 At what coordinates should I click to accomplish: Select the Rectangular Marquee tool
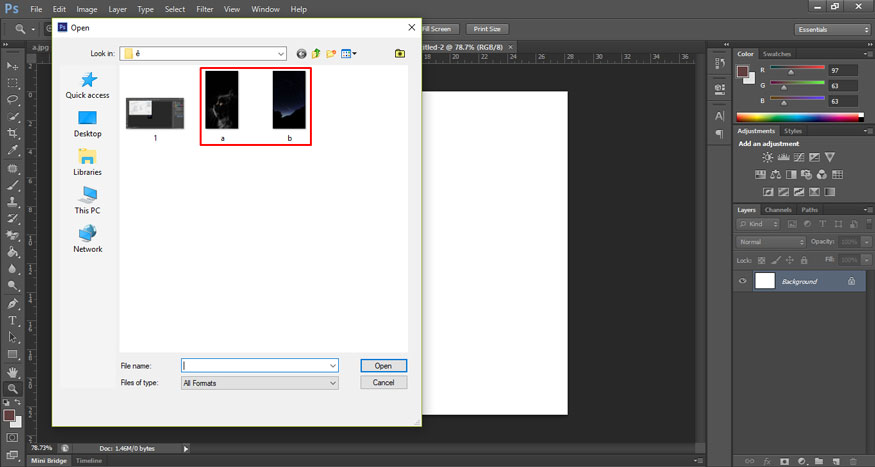(12, 83)
